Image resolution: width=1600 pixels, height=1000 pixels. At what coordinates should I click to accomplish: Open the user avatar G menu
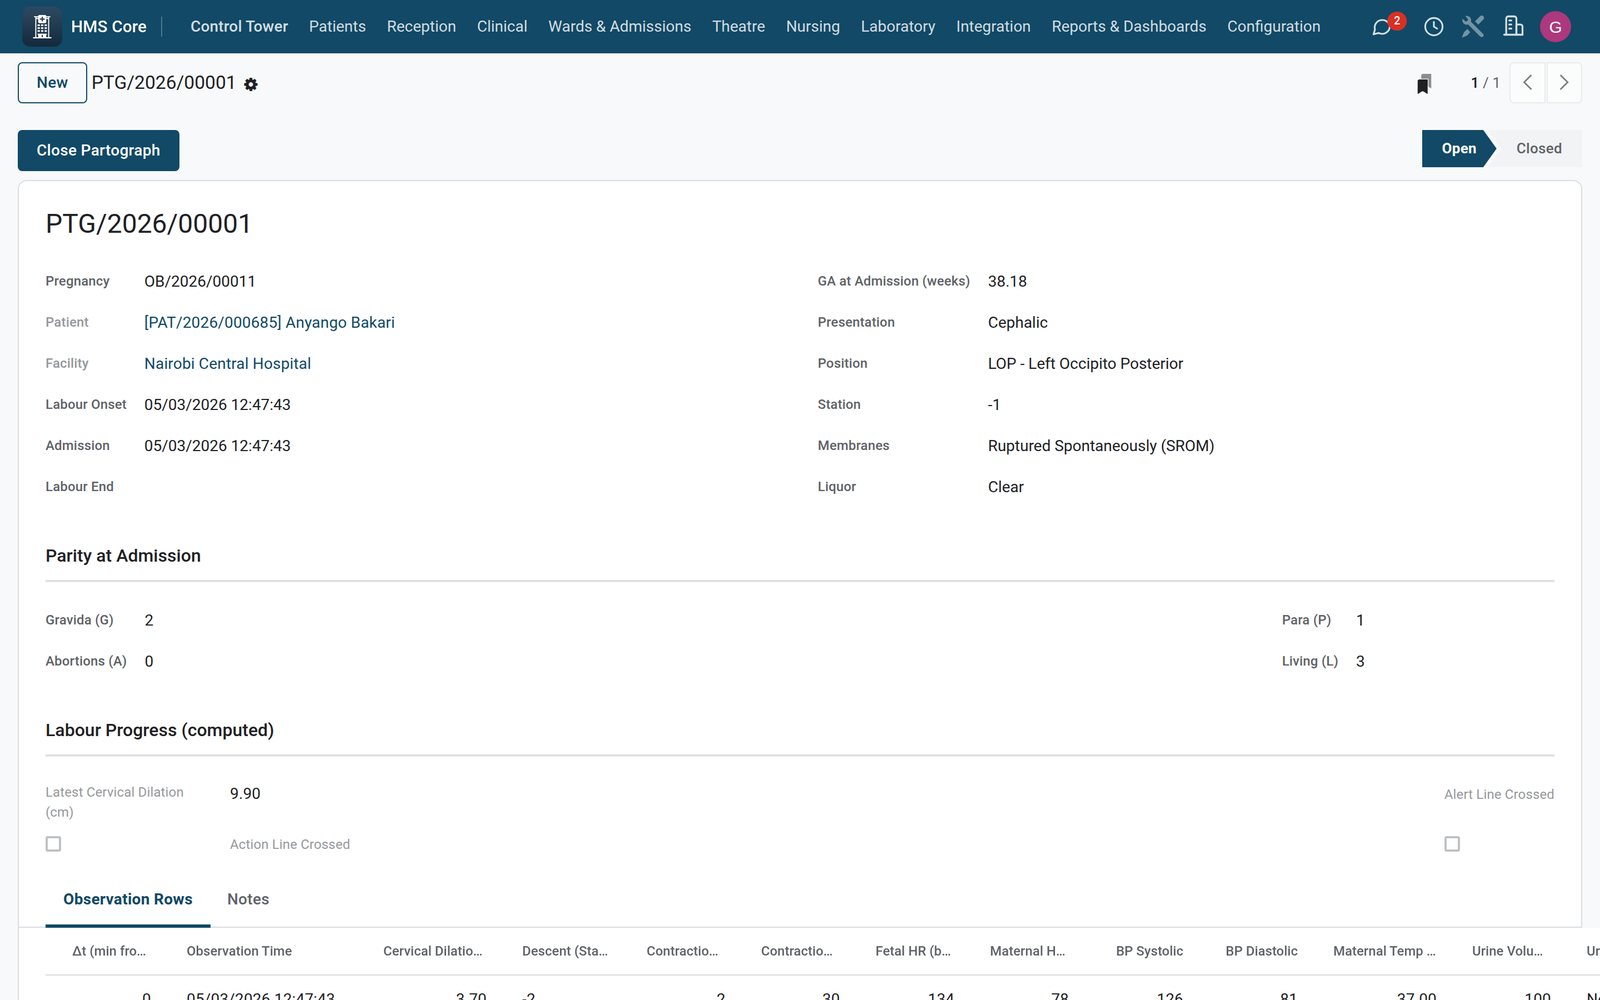tap(1555, 27)
